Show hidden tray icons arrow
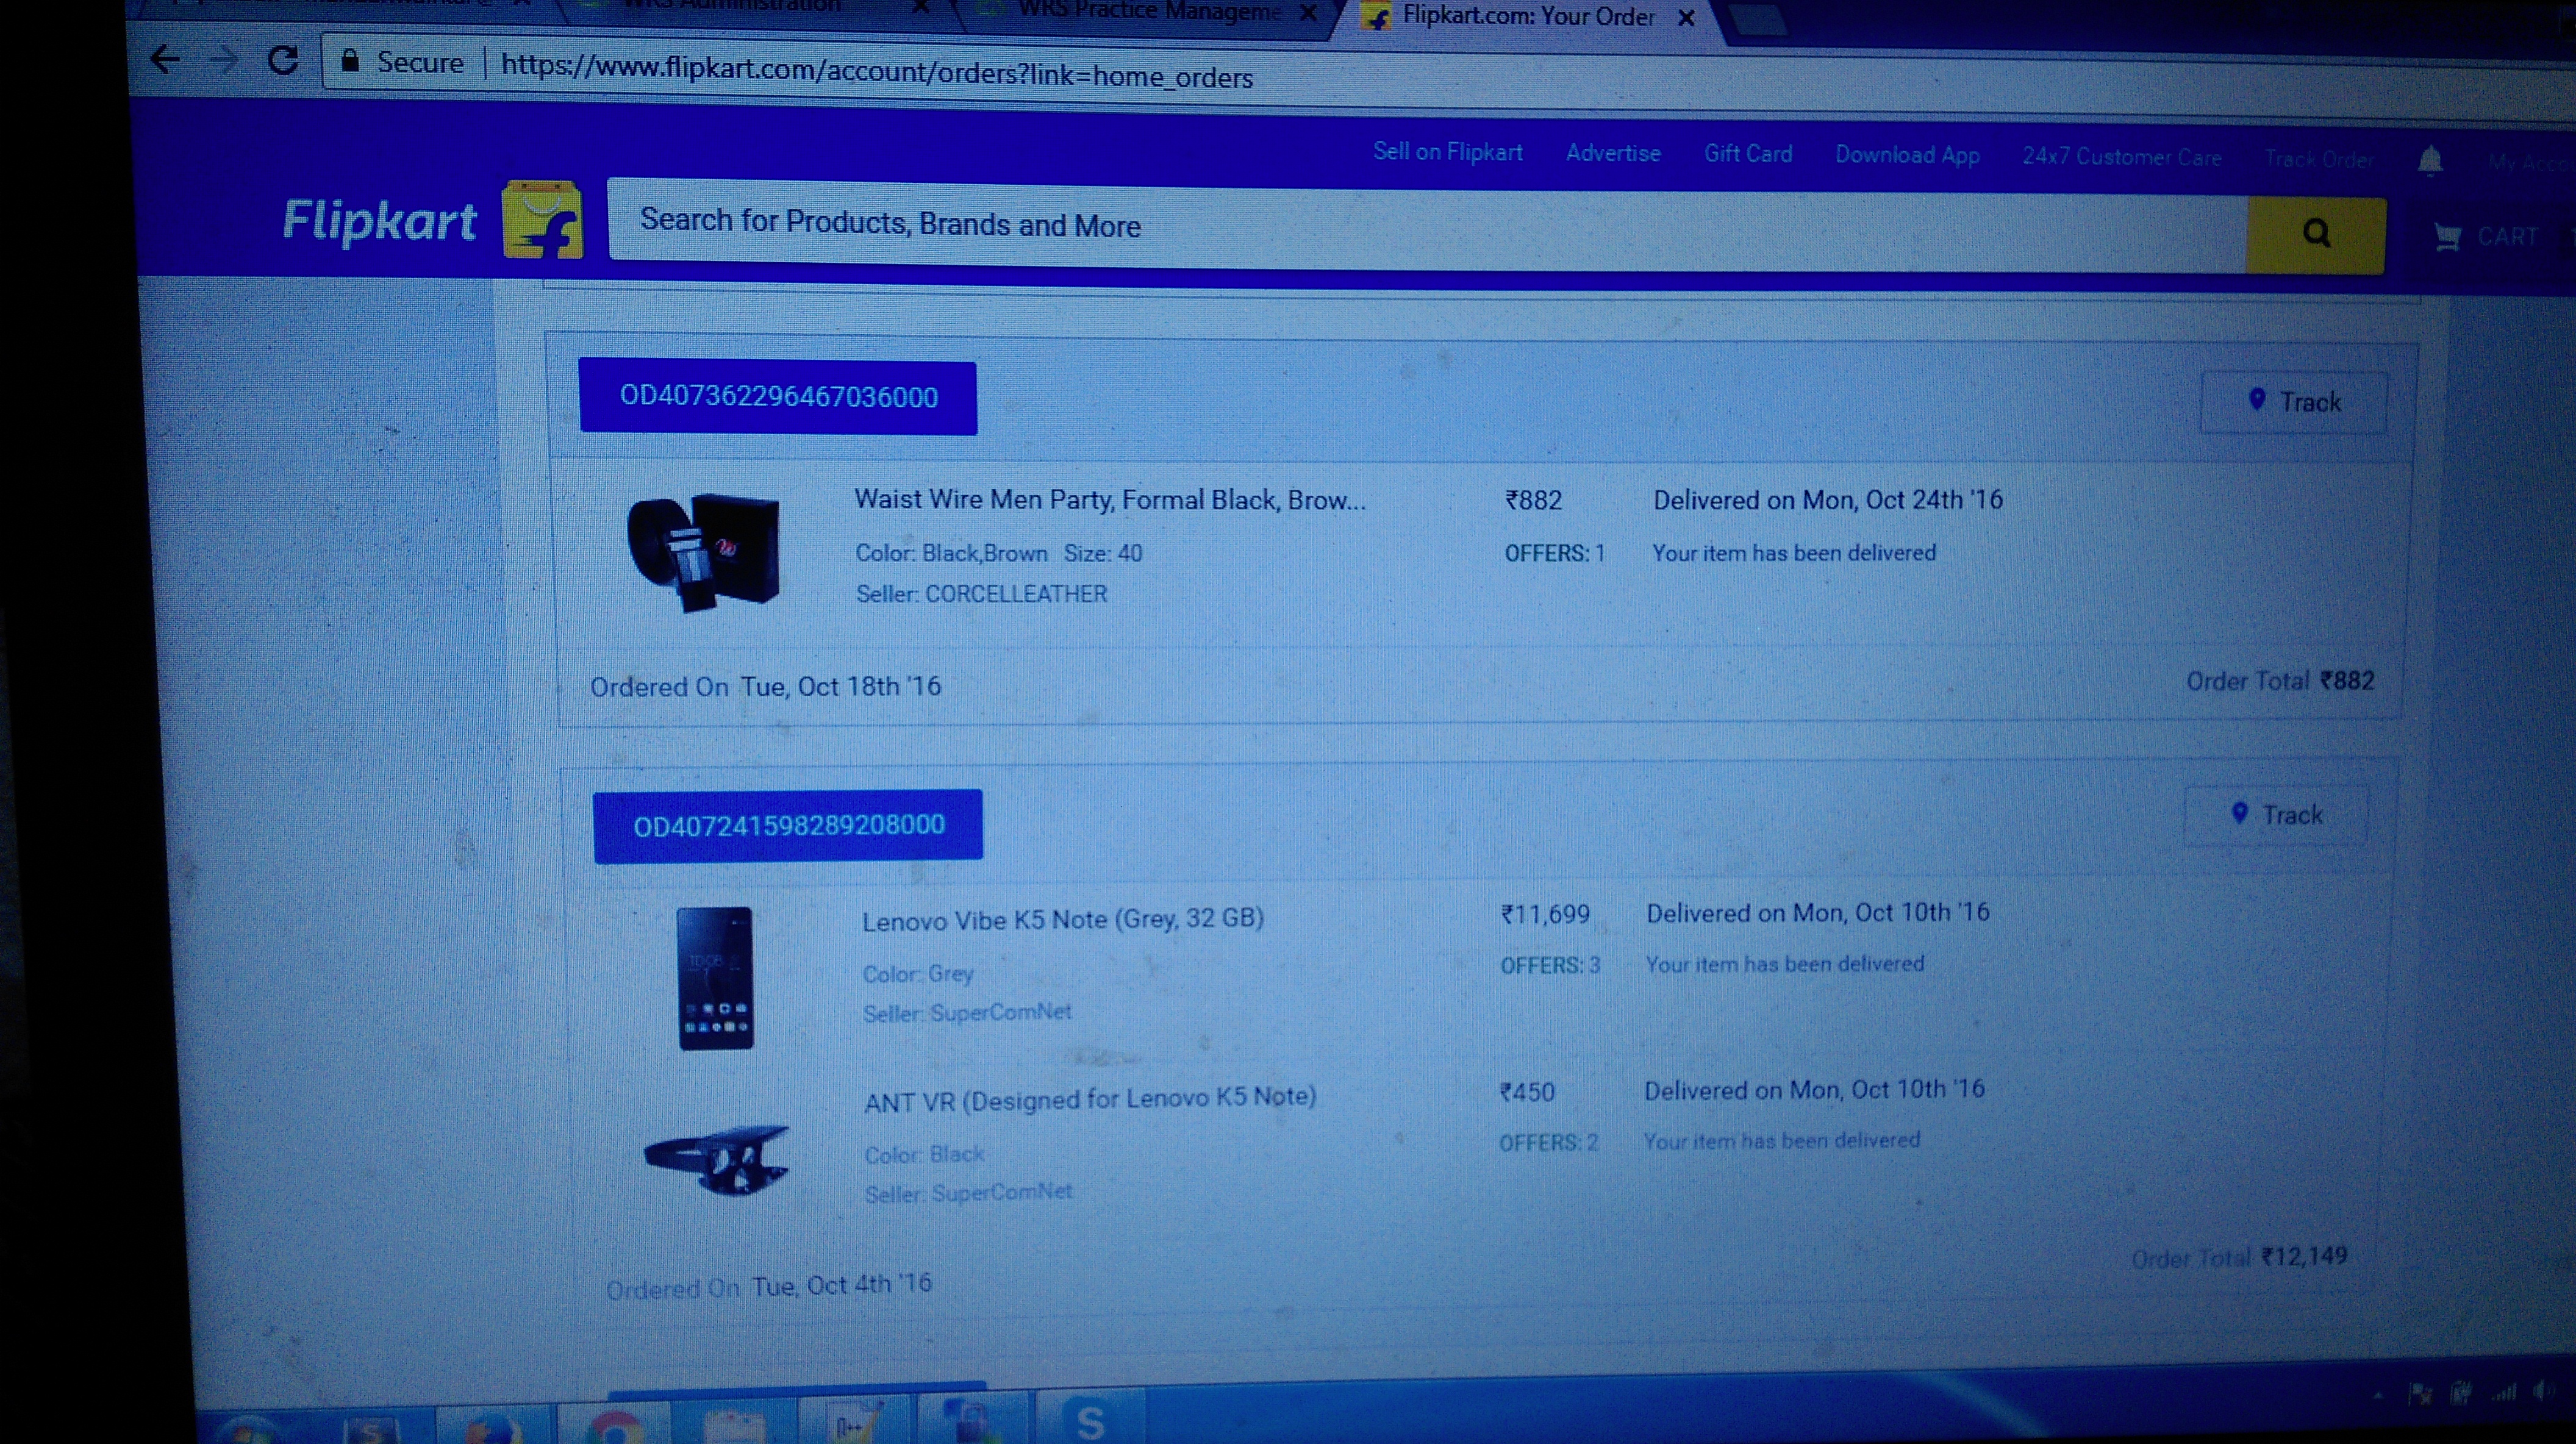Screen dimensions: 2576x1444 2377,1394
